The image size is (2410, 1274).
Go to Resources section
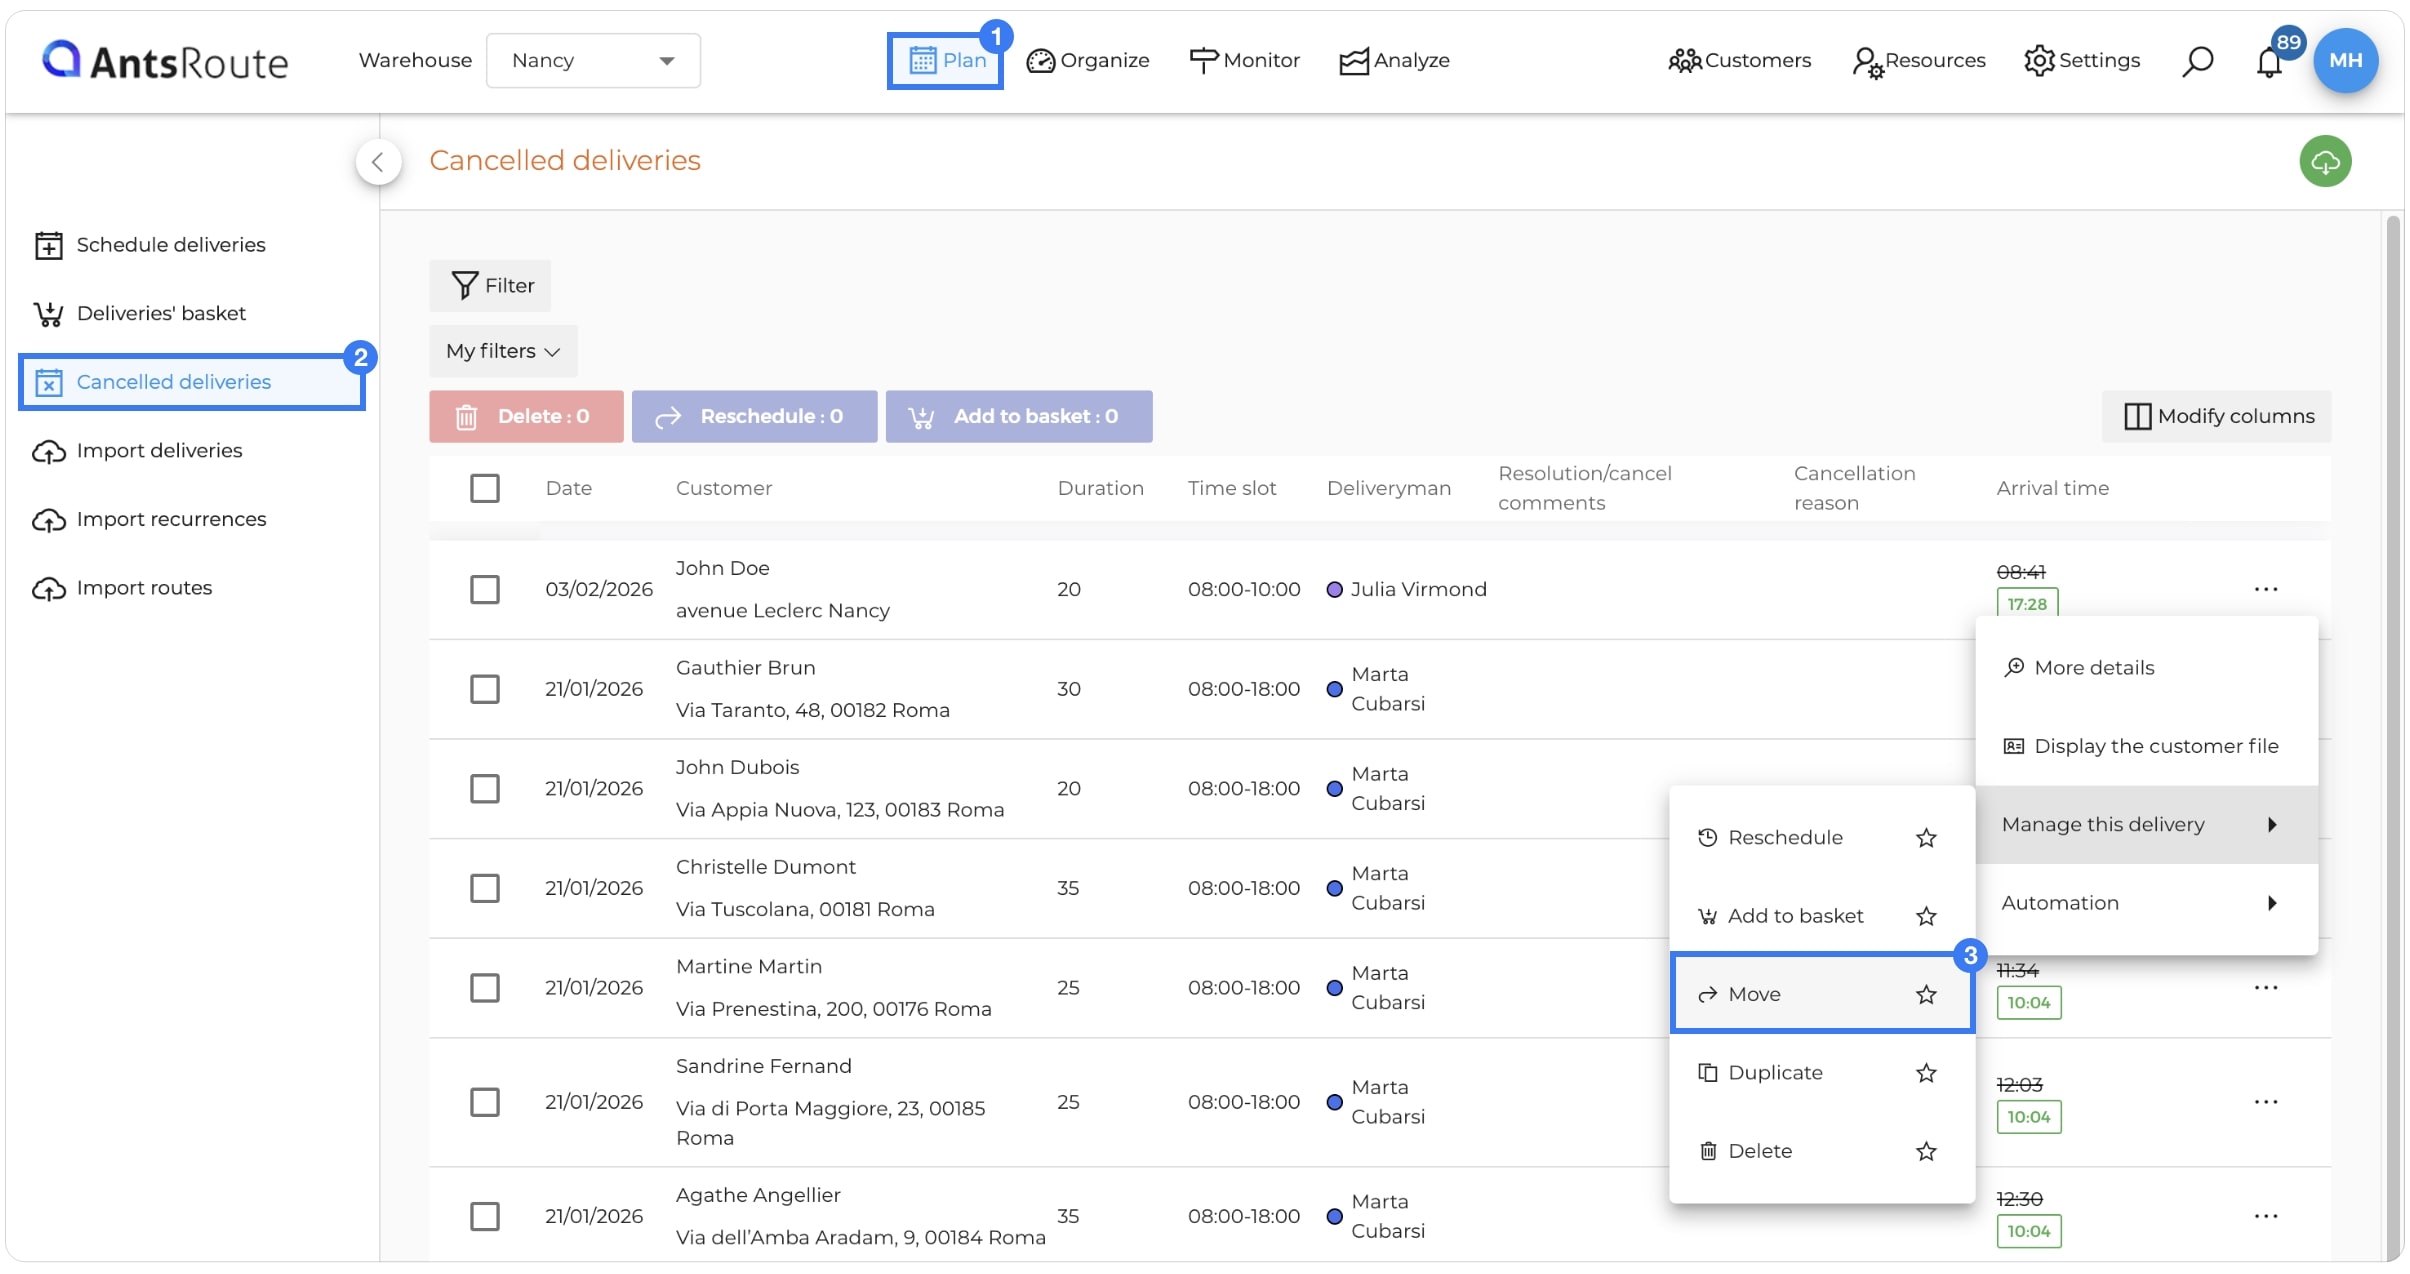(1918, 61)
